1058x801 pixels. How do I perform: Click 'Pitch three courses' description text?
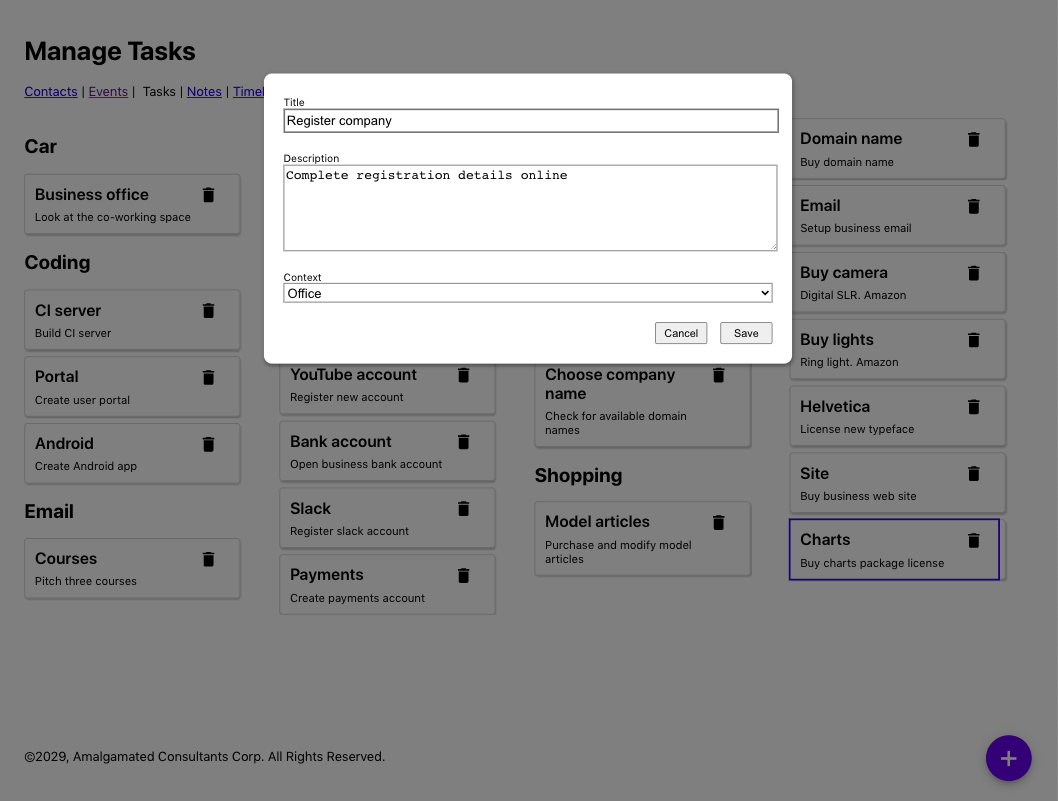(x=86, y=581)
